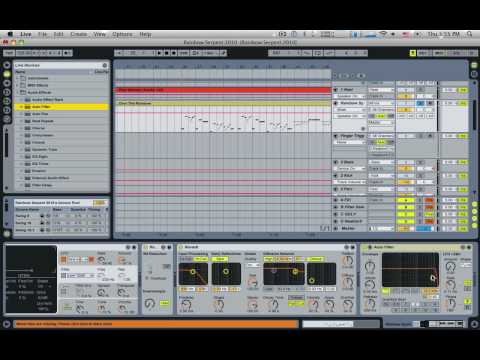Open the Live Devices browser icon

tap(7, 74)
